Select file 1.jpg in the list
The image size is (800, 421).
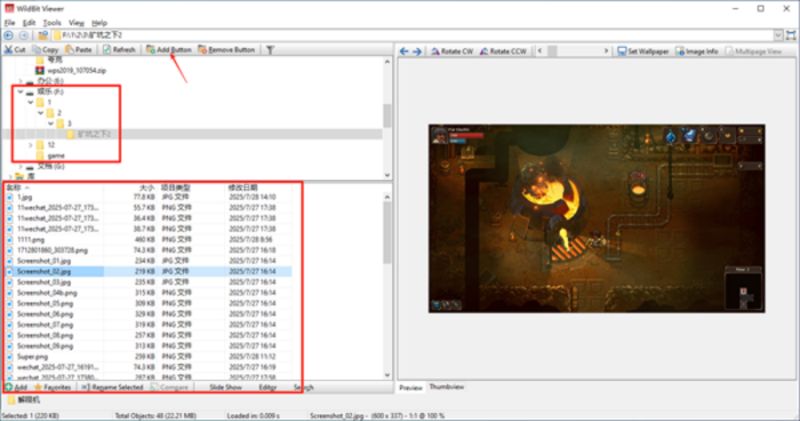coord(24,197)
